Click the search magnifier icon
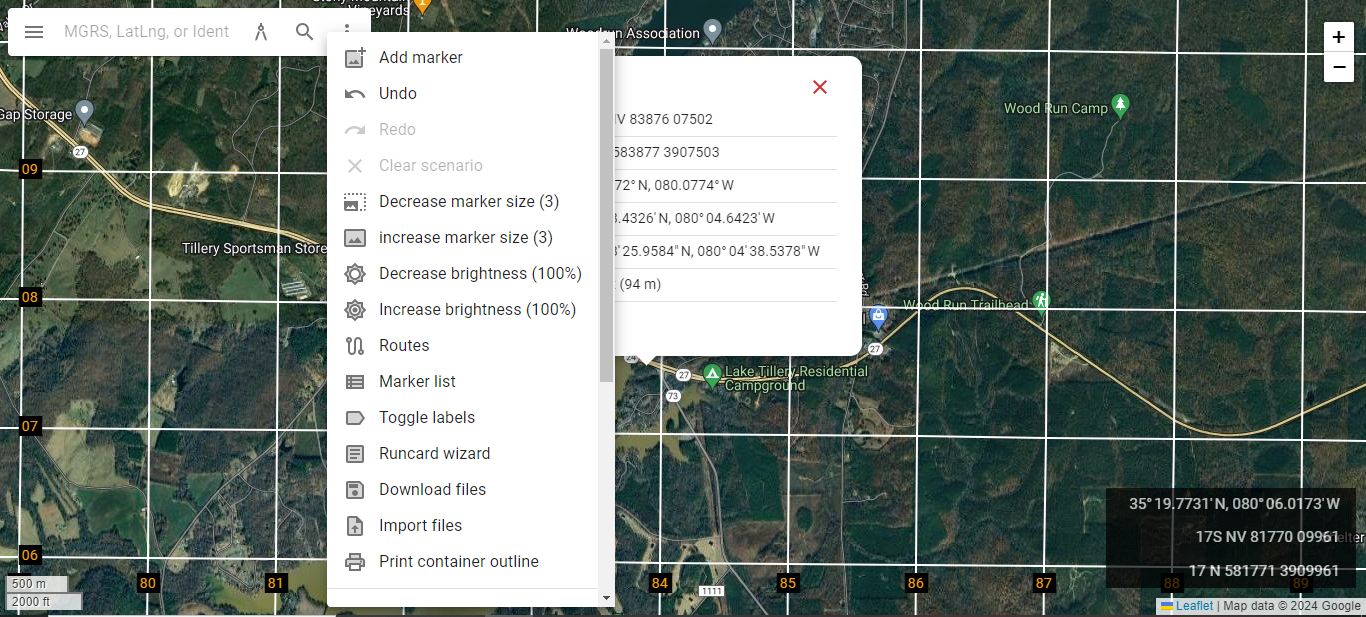This screenshot has height=617, width=1366. pos(305,31)
